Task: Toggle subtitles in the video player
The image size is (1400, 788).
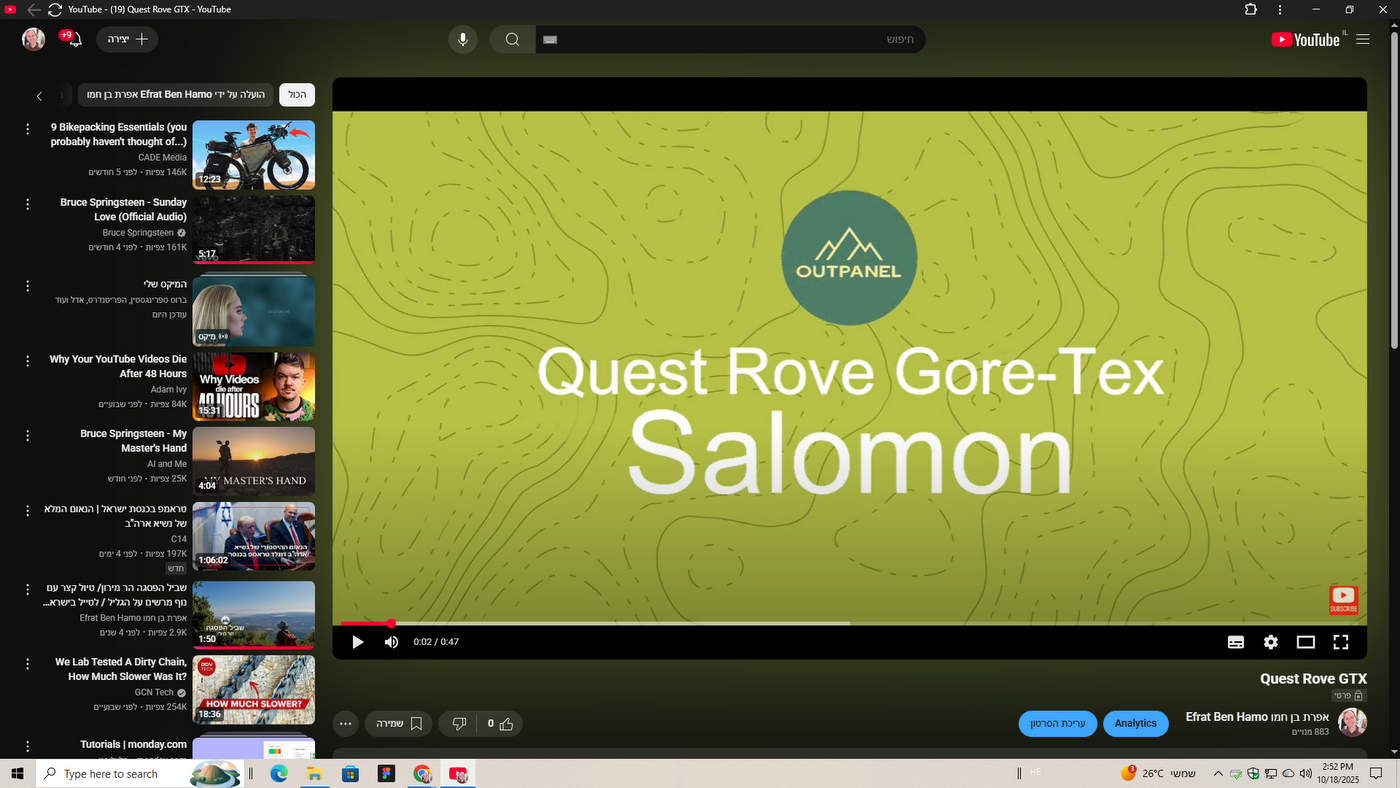Action: point(1236,642)
